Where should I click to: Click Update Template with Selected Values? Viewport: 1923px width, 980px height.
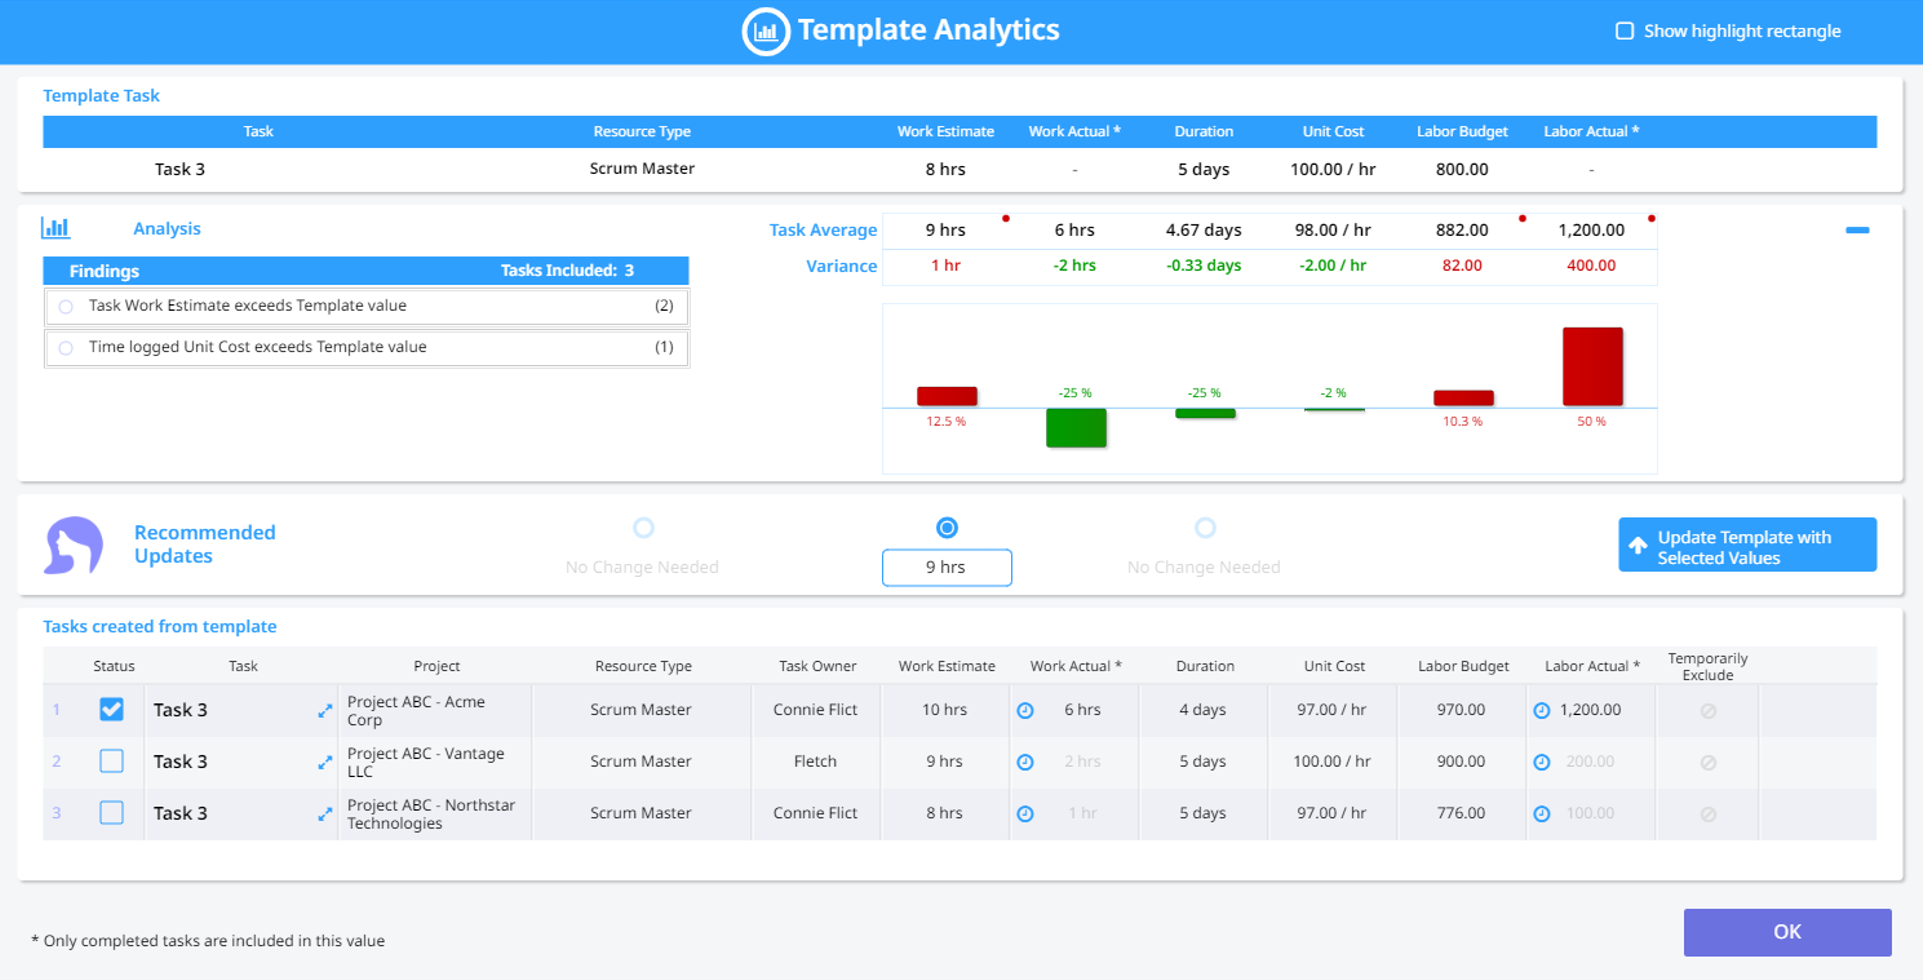pyautogui.click(x=1746, y=545)
